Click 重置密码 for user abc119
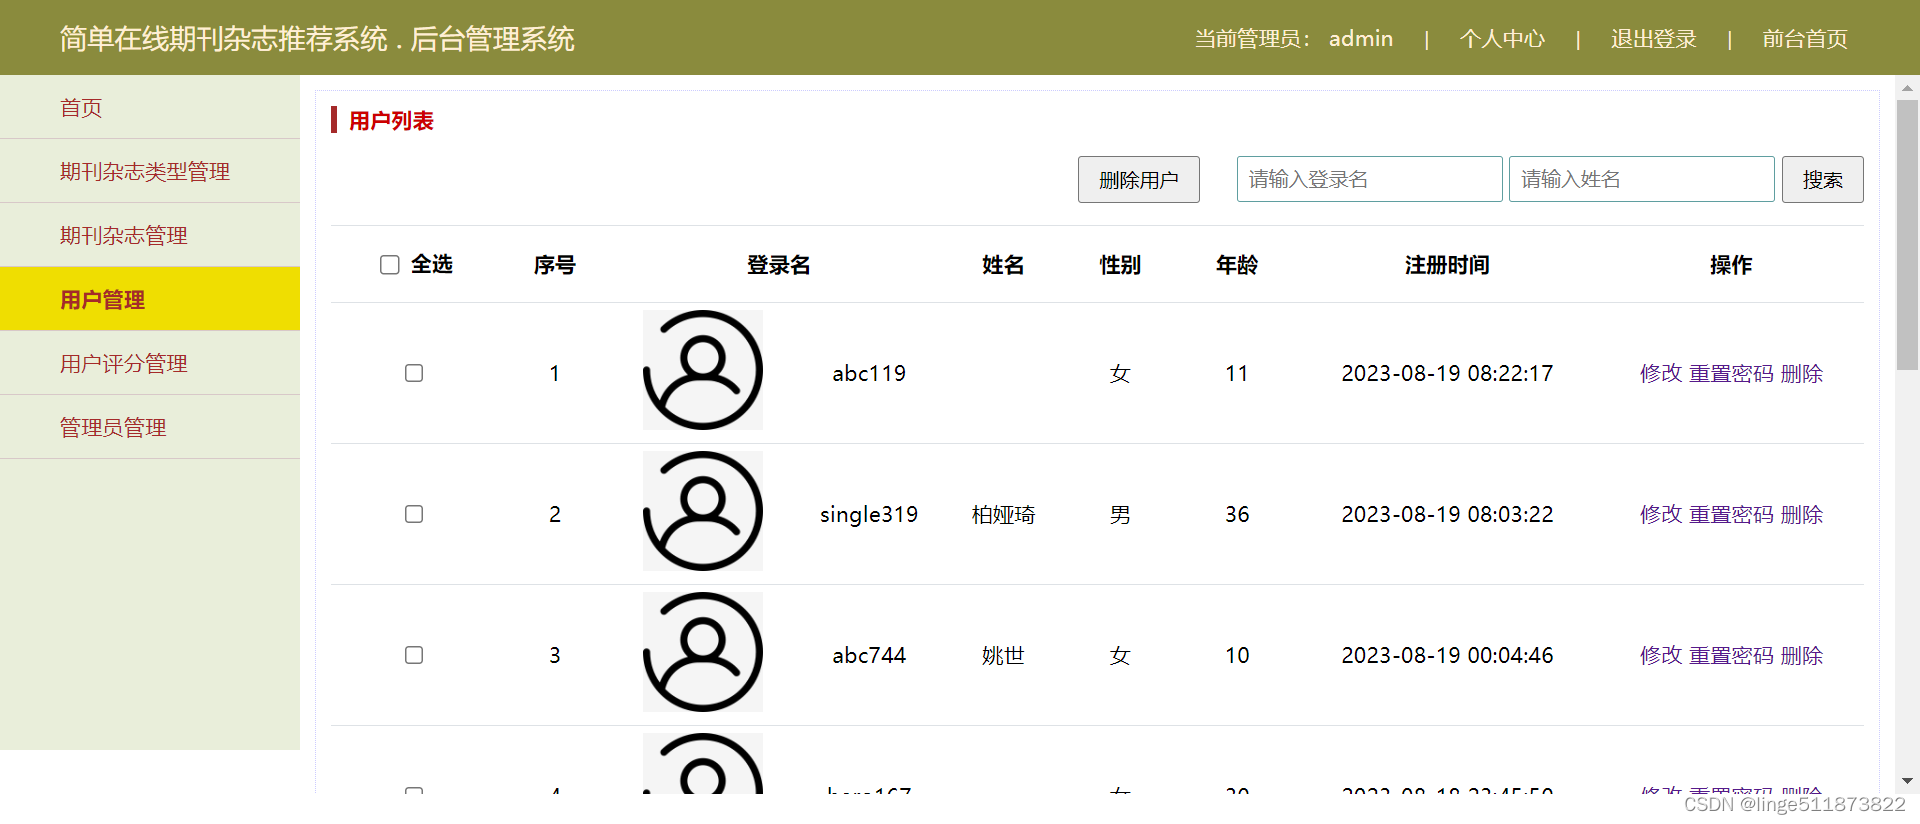 [x=1732, y=373]
